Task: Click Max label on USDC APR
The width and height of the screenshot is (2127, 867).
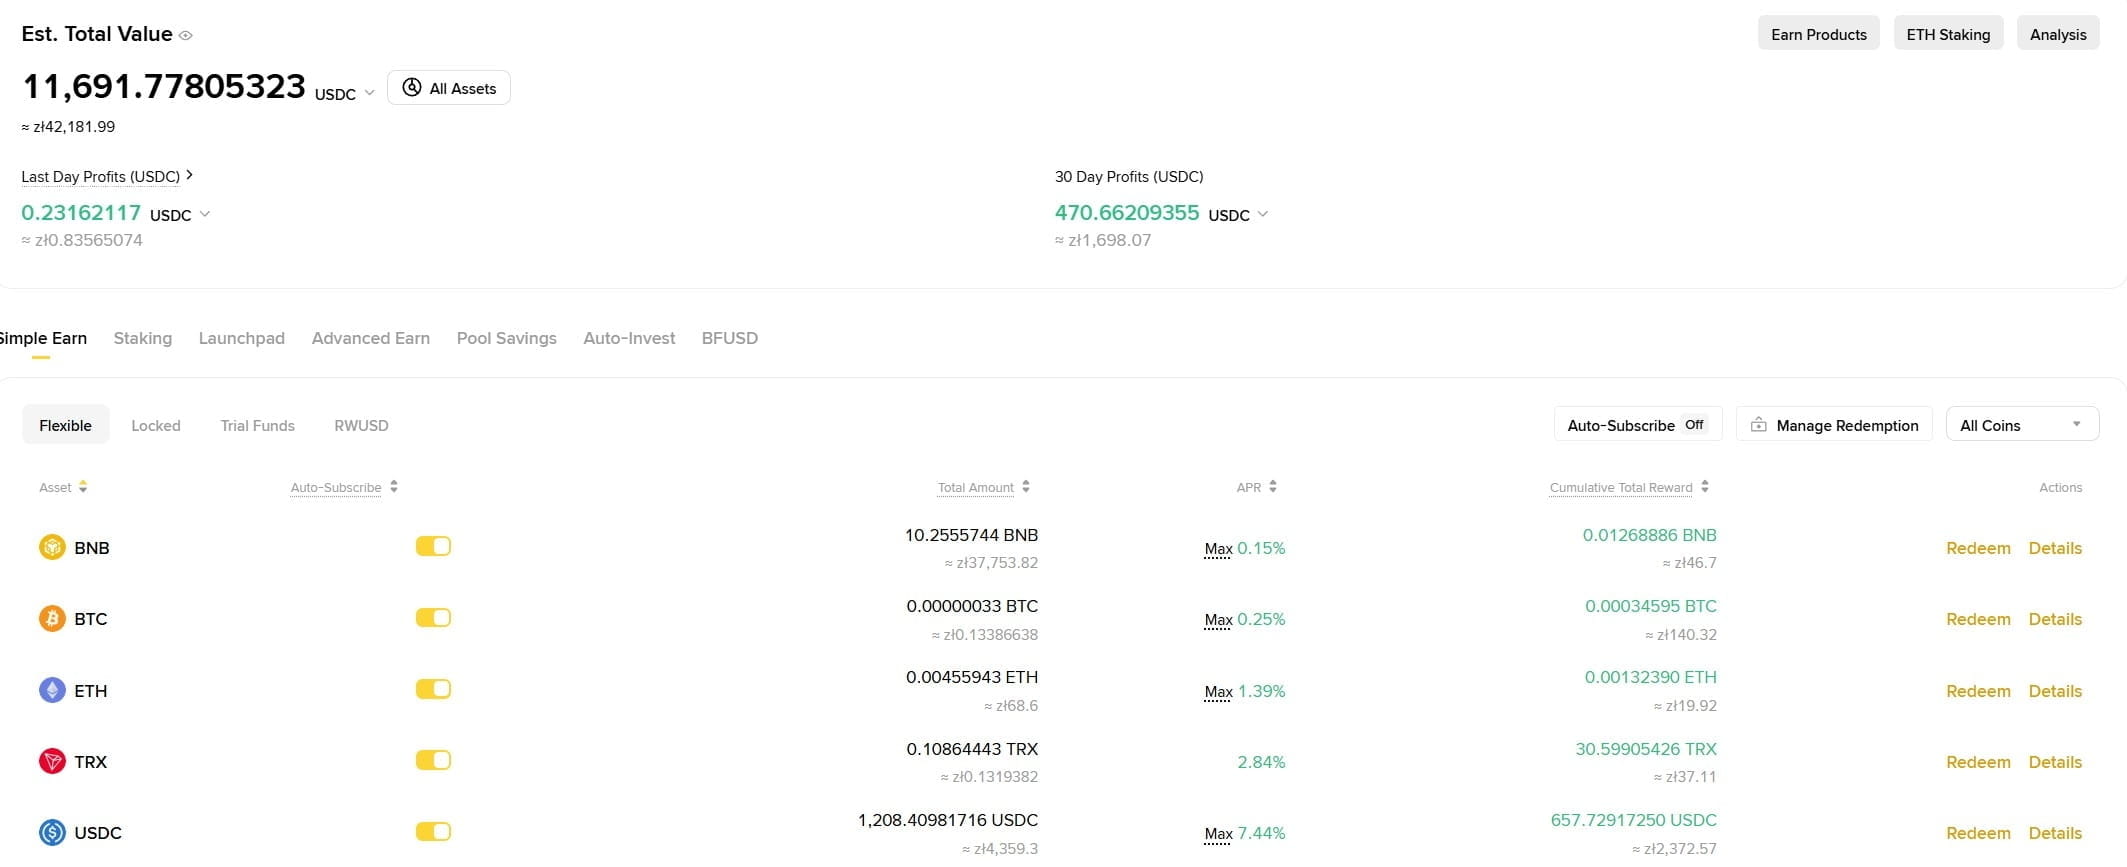Action: click(1218, 834)
